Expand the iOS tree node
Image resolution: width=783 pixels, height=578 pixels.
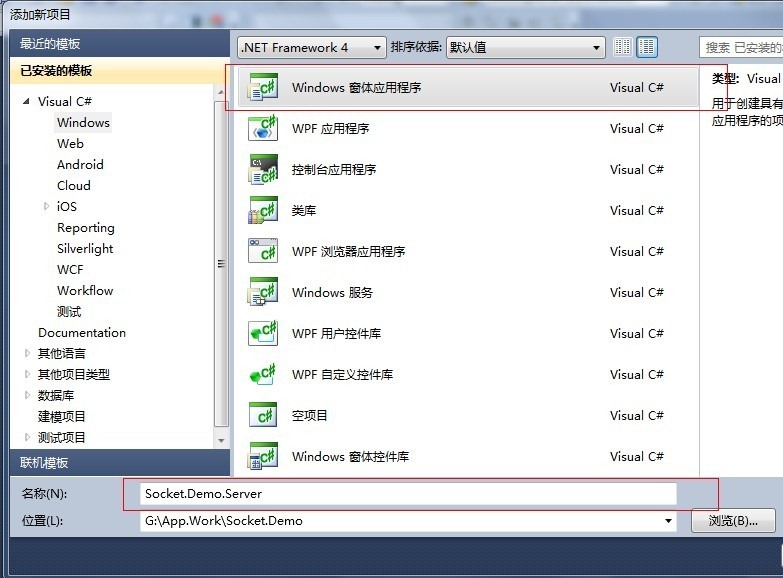point(46,206)
